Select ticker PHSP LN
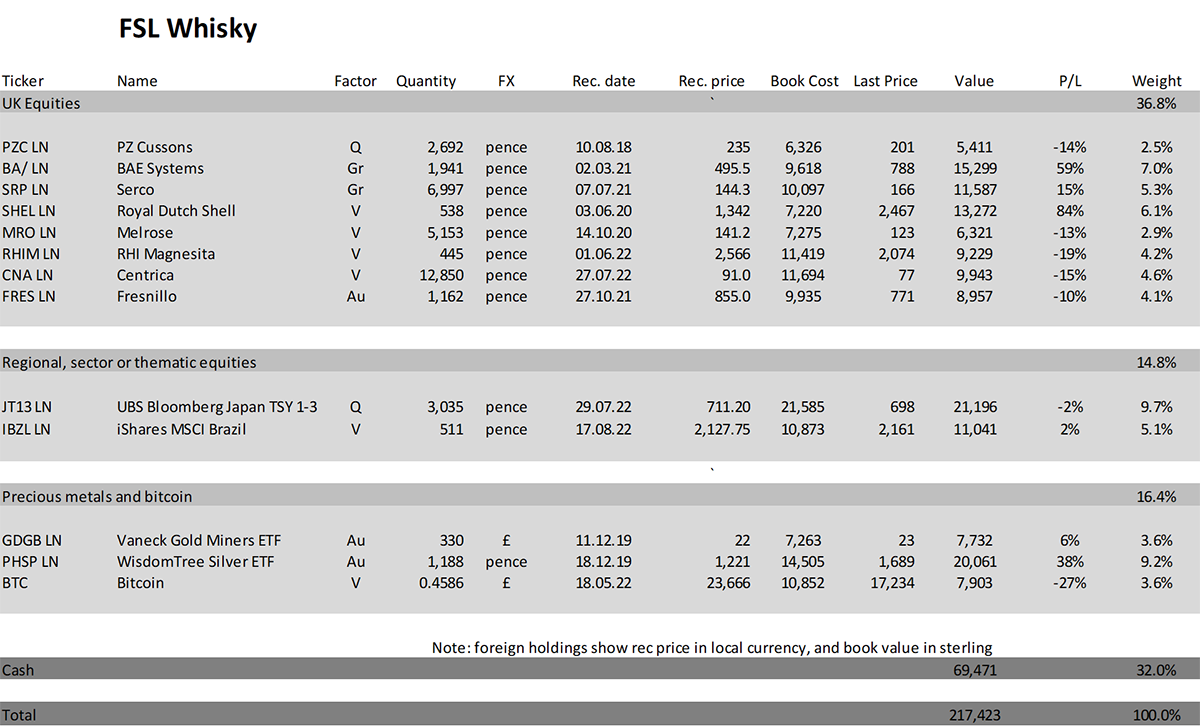Screen dimensions: 1200x726 (x=30, y=561)
